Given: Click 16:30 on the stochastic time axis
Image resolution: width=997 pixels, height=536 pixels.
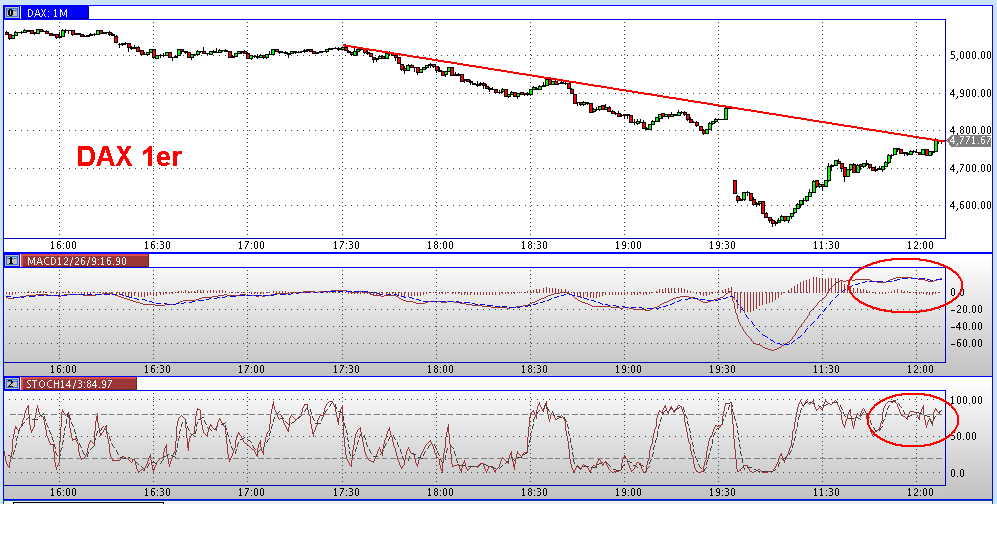Looking at the screenshot, I should tap(157, 492).
